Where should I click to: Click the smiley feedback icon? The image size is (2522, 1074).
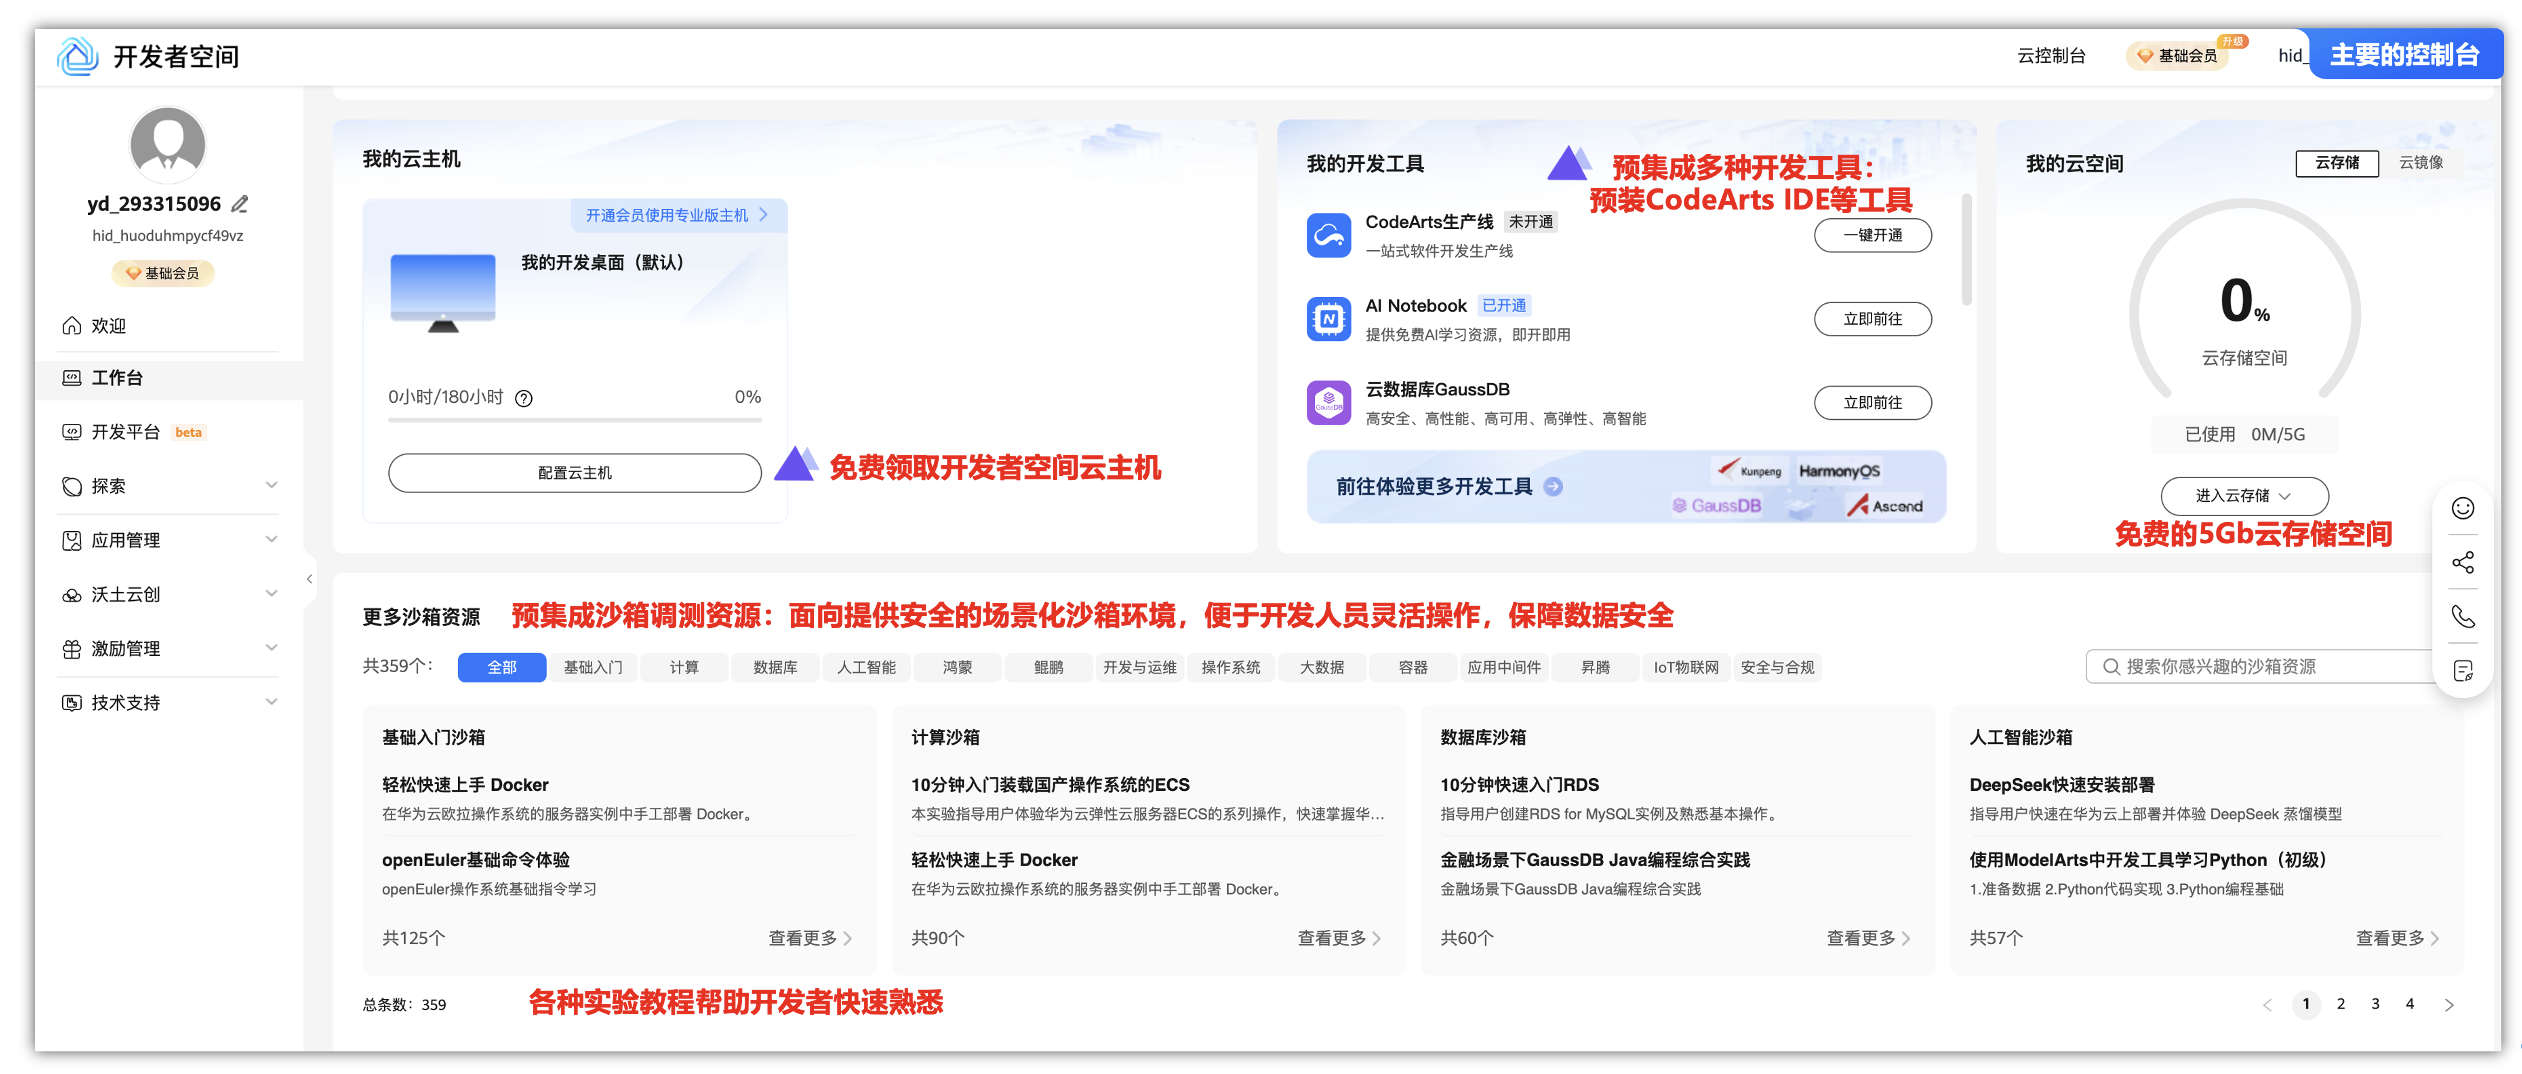(2463, 508)
